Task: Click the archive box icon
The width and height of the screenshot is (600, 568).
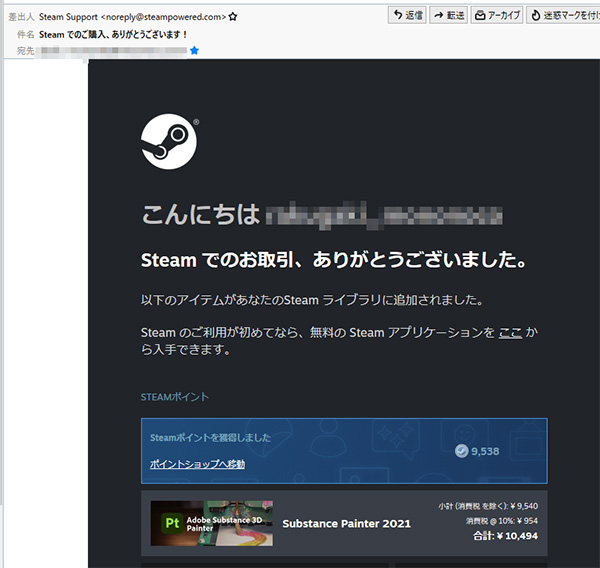Action: click(x=481, y=15)
